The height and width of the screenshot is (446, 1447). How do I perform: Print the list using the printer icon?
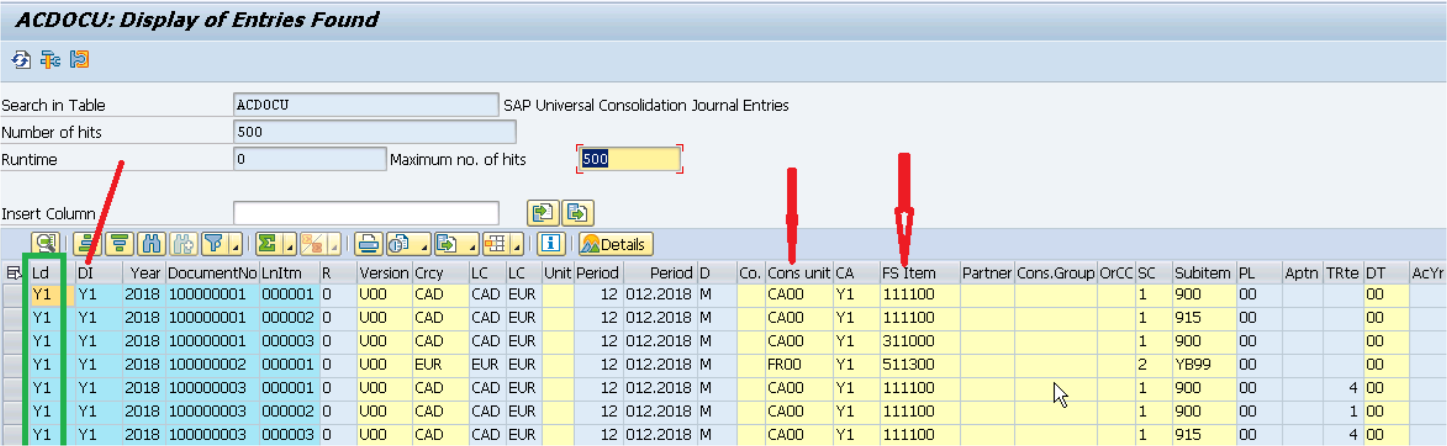pos(369,244)
